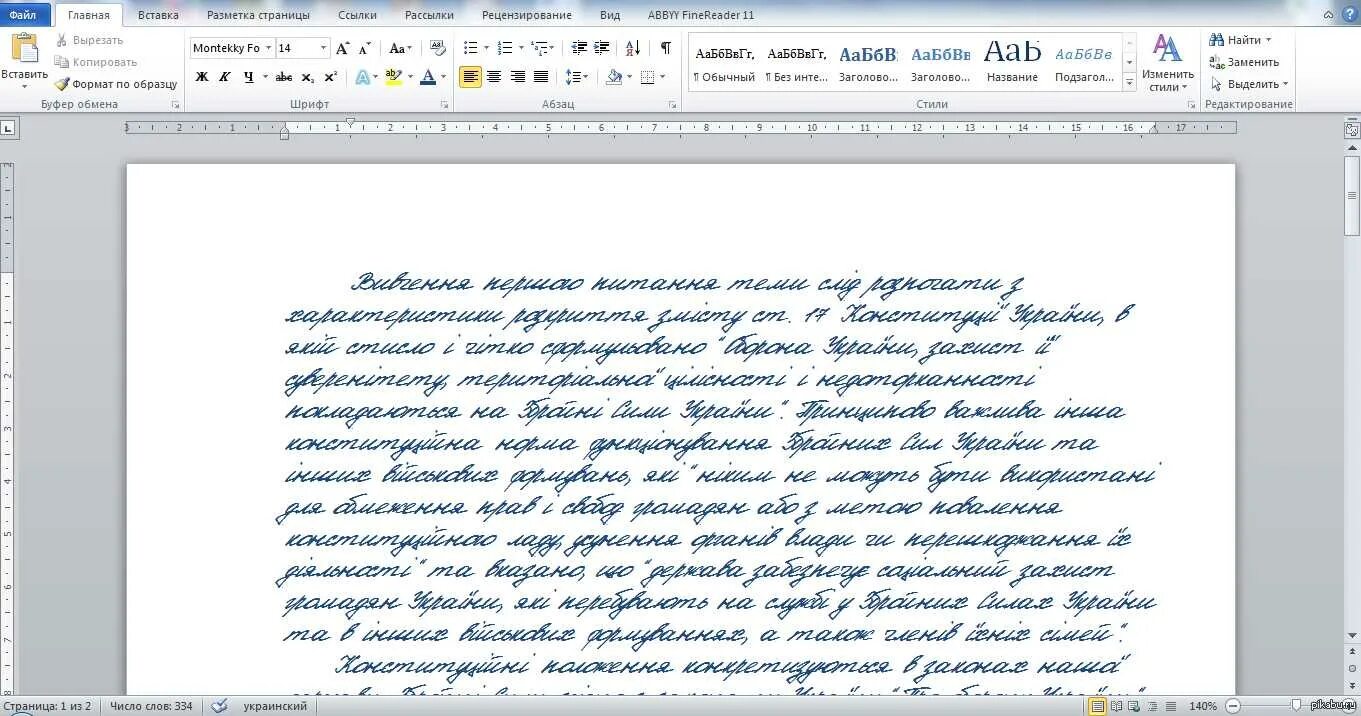Apply subscript formatting
1361x716 pixels.
click(x=308, y=77)
